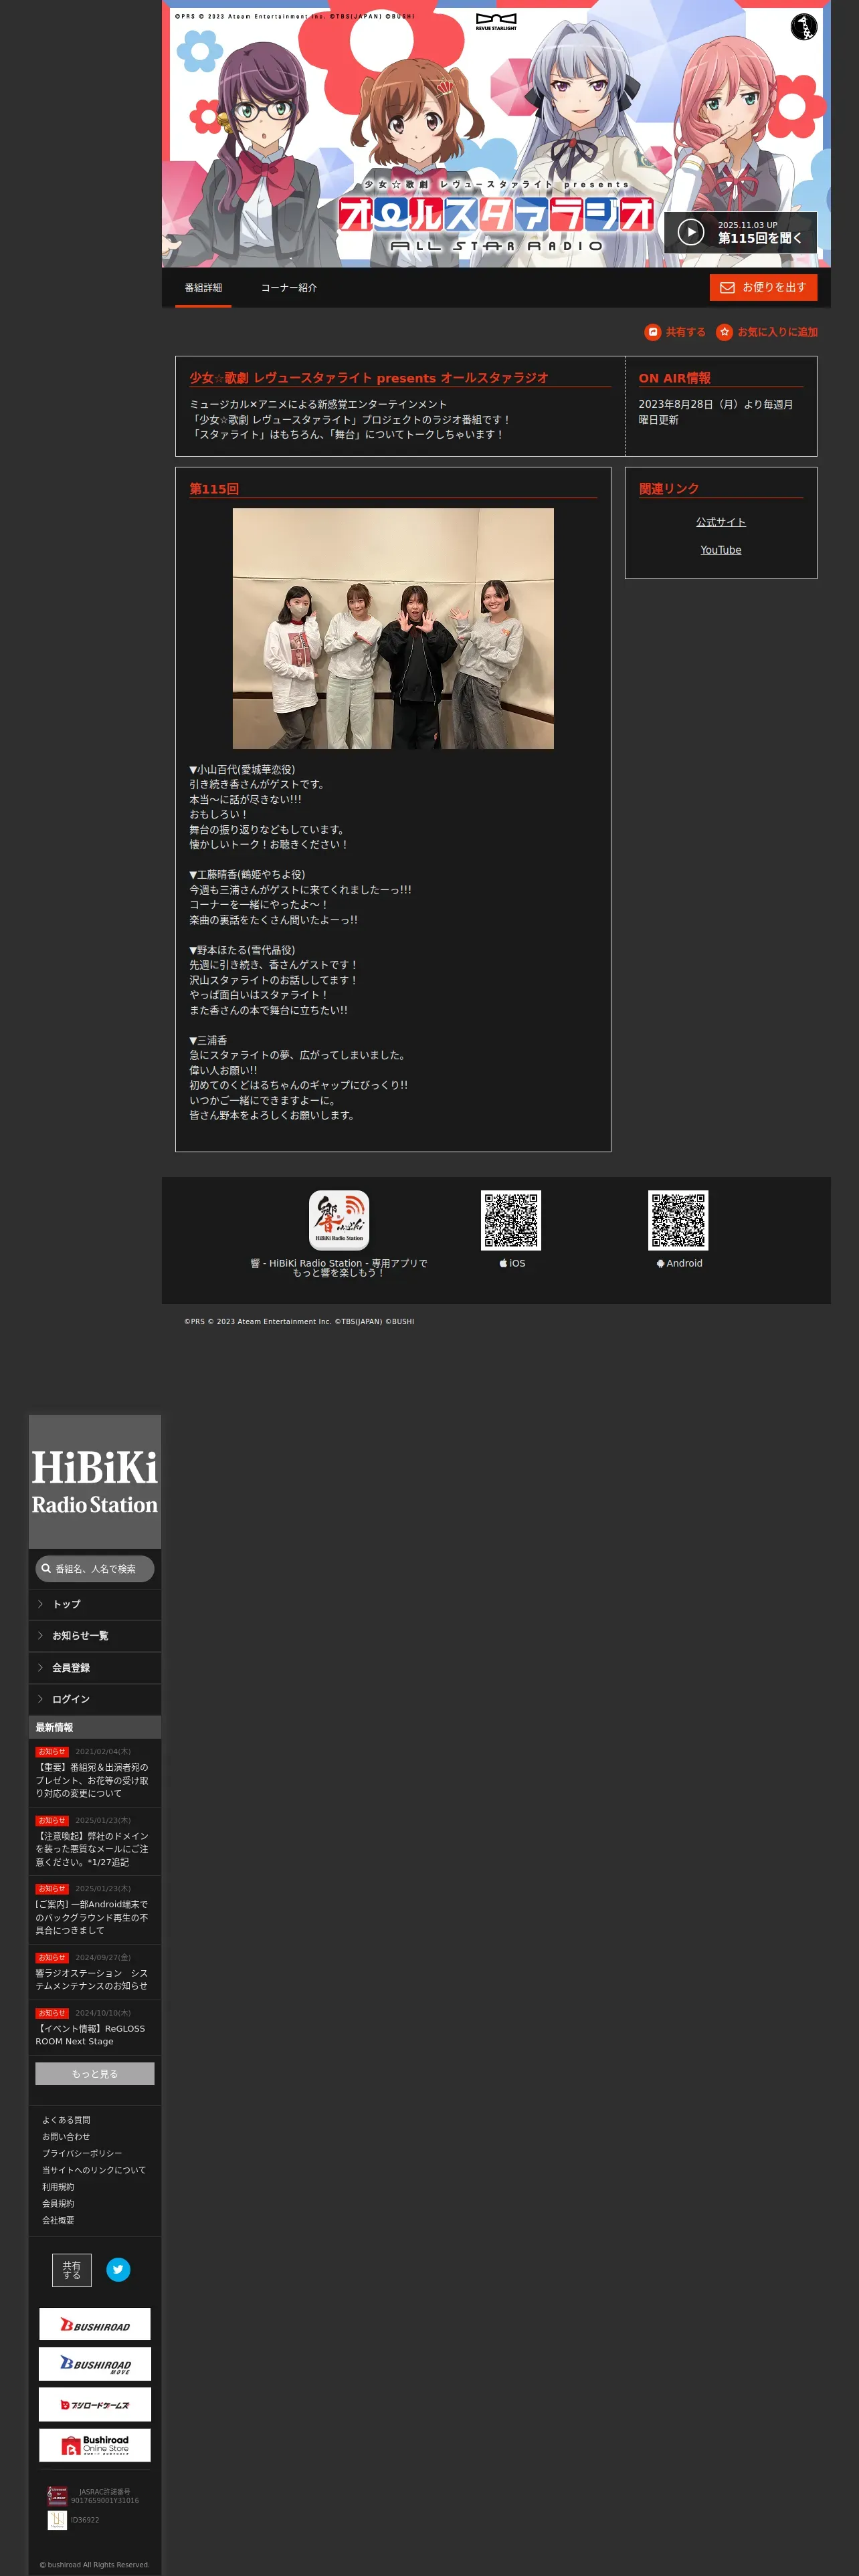Add program to favorites with お気に入りに追加
This screenshot has height=2576, width=859.
coord(767,332)
